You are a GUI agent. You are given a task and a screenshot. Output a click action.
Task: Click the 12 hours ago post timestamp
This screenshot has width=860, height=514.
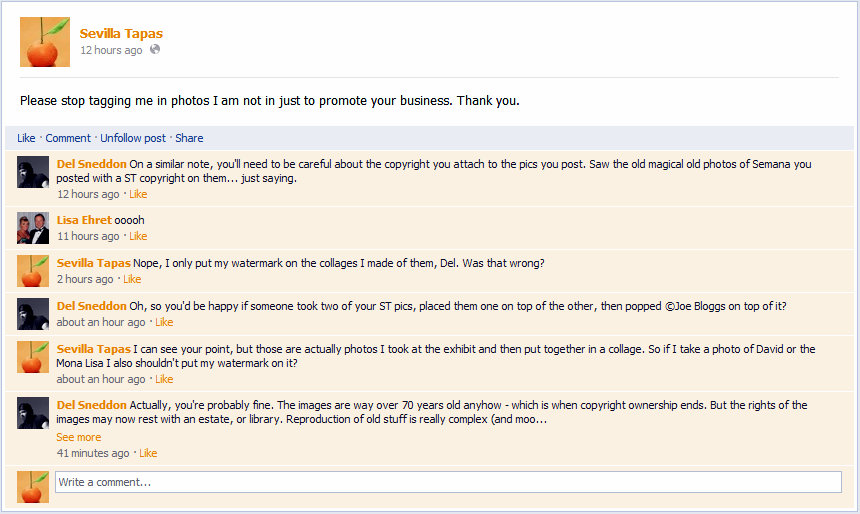pos(111,50)
